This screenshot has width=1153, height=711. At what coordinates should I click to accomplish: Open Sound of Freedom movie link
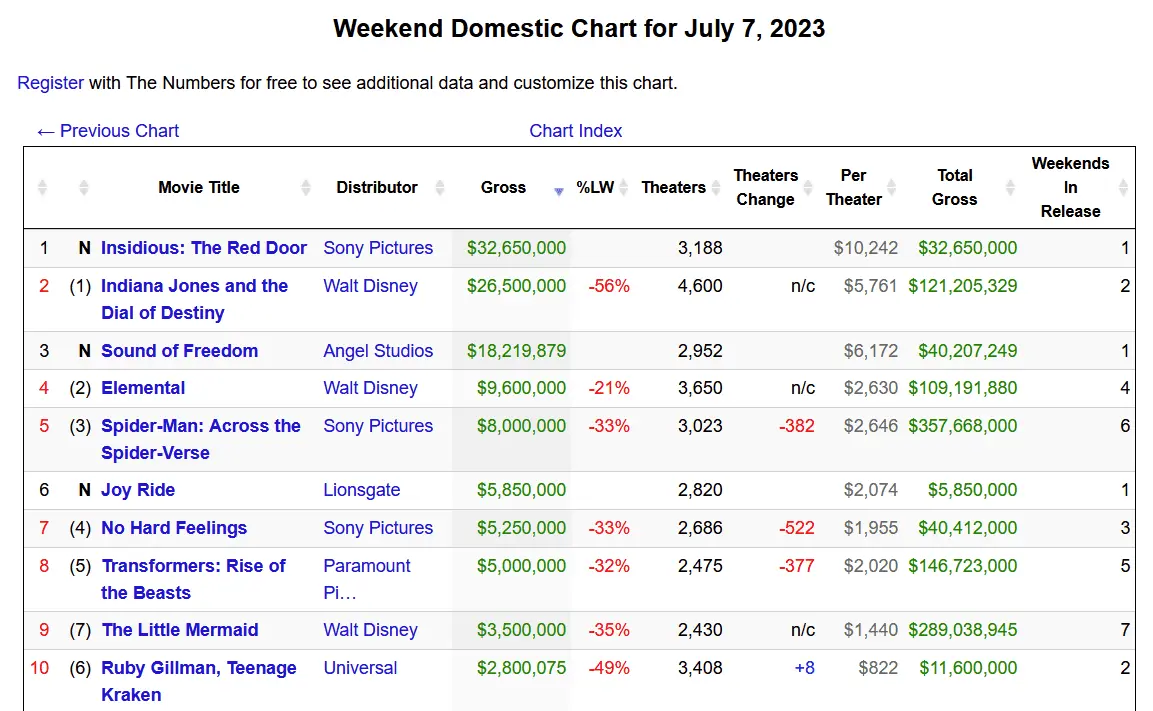point(179,351)
